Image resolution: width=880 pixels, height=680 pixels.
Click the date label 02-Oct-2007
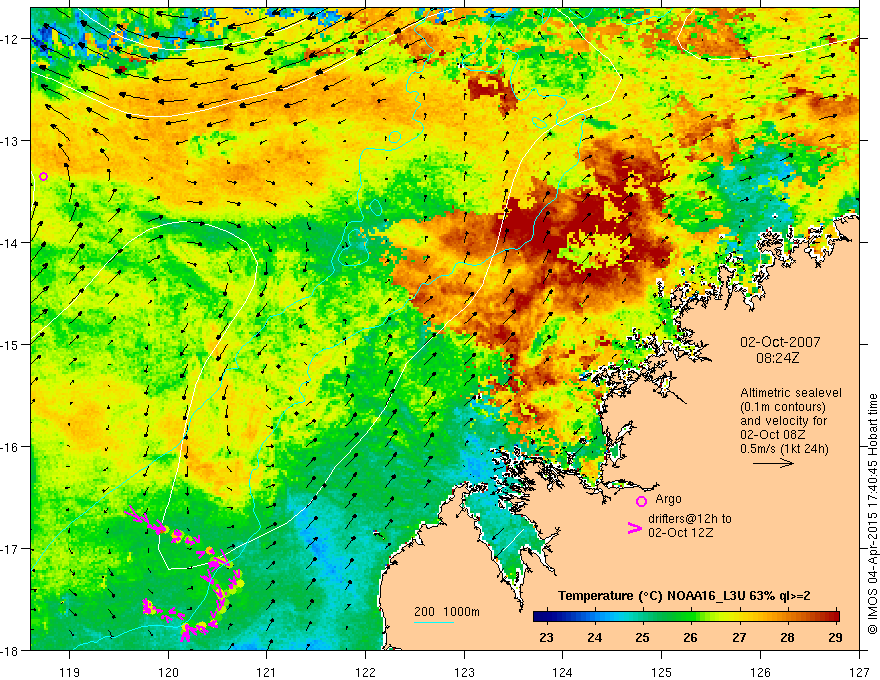coord(780,342)
